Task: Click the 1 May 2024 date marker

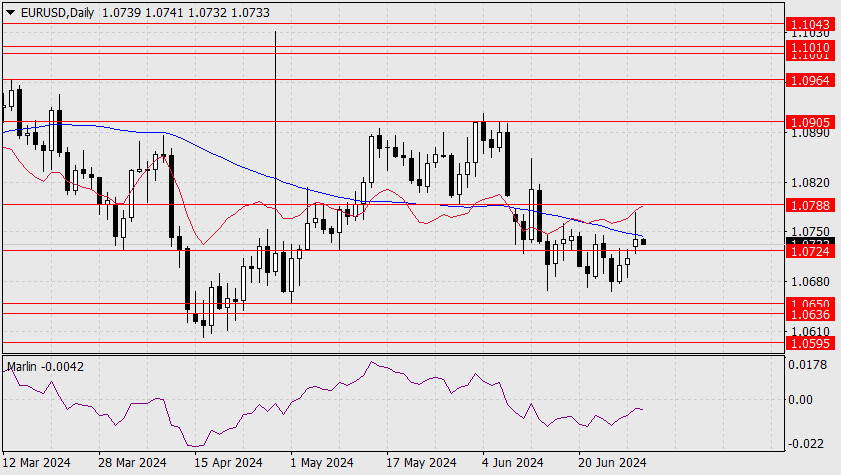Action: (322, 462)
